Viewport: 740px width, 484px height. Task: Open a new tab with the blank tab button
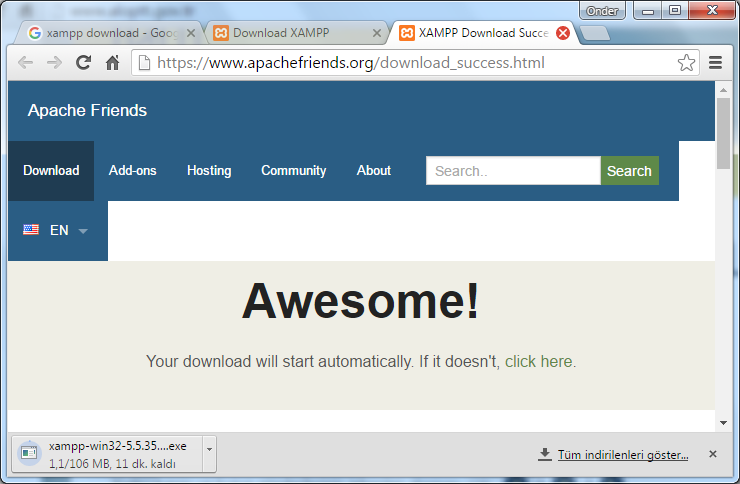(595, 33)
